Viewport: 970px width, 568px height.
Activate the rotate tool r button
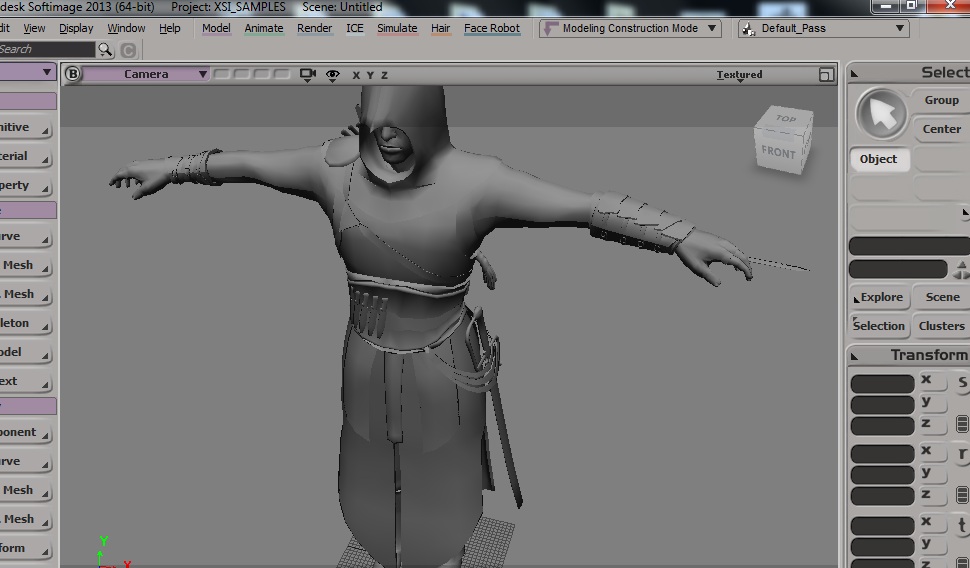coord(962,455)
